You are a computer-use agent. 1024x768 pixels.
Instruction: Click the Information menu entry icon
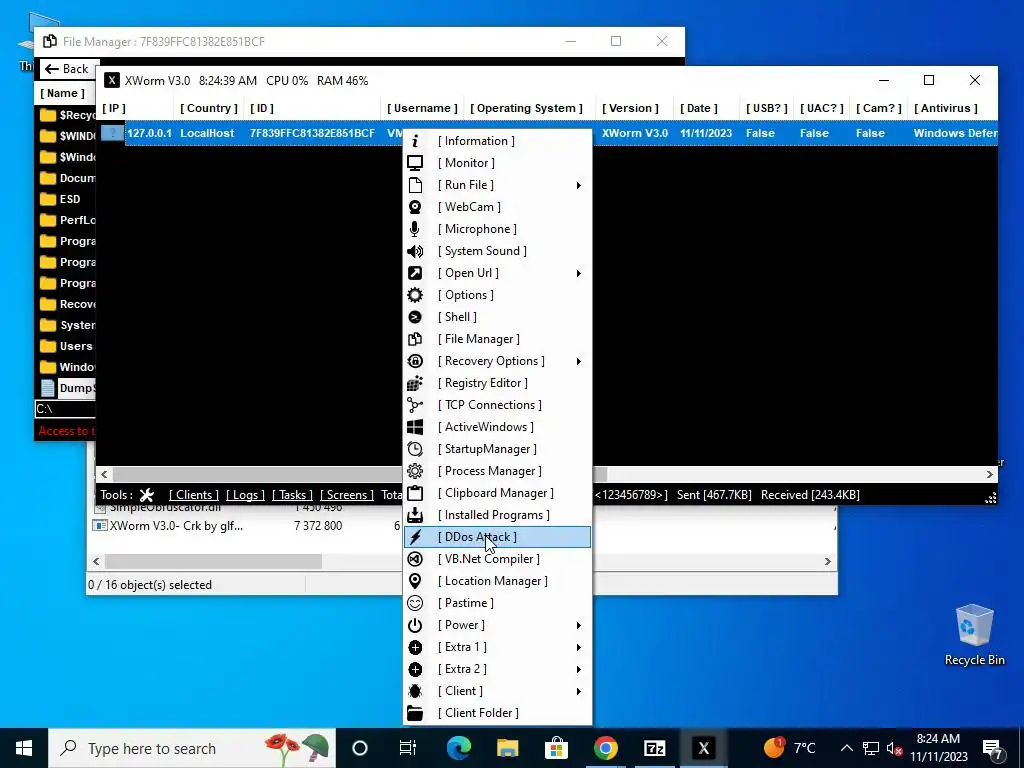click(x=415, y=141)
